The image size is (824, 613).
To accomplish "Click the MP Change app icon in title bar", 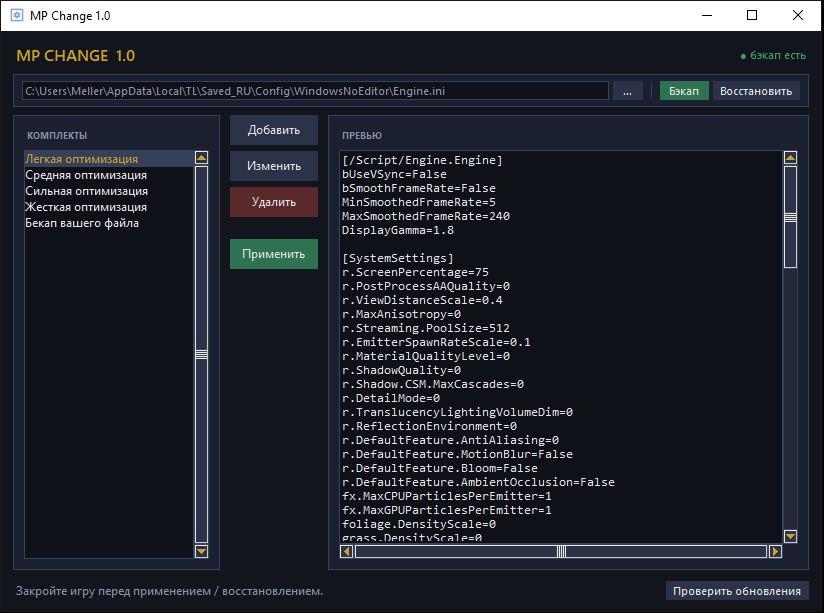I will pos(17,15).
